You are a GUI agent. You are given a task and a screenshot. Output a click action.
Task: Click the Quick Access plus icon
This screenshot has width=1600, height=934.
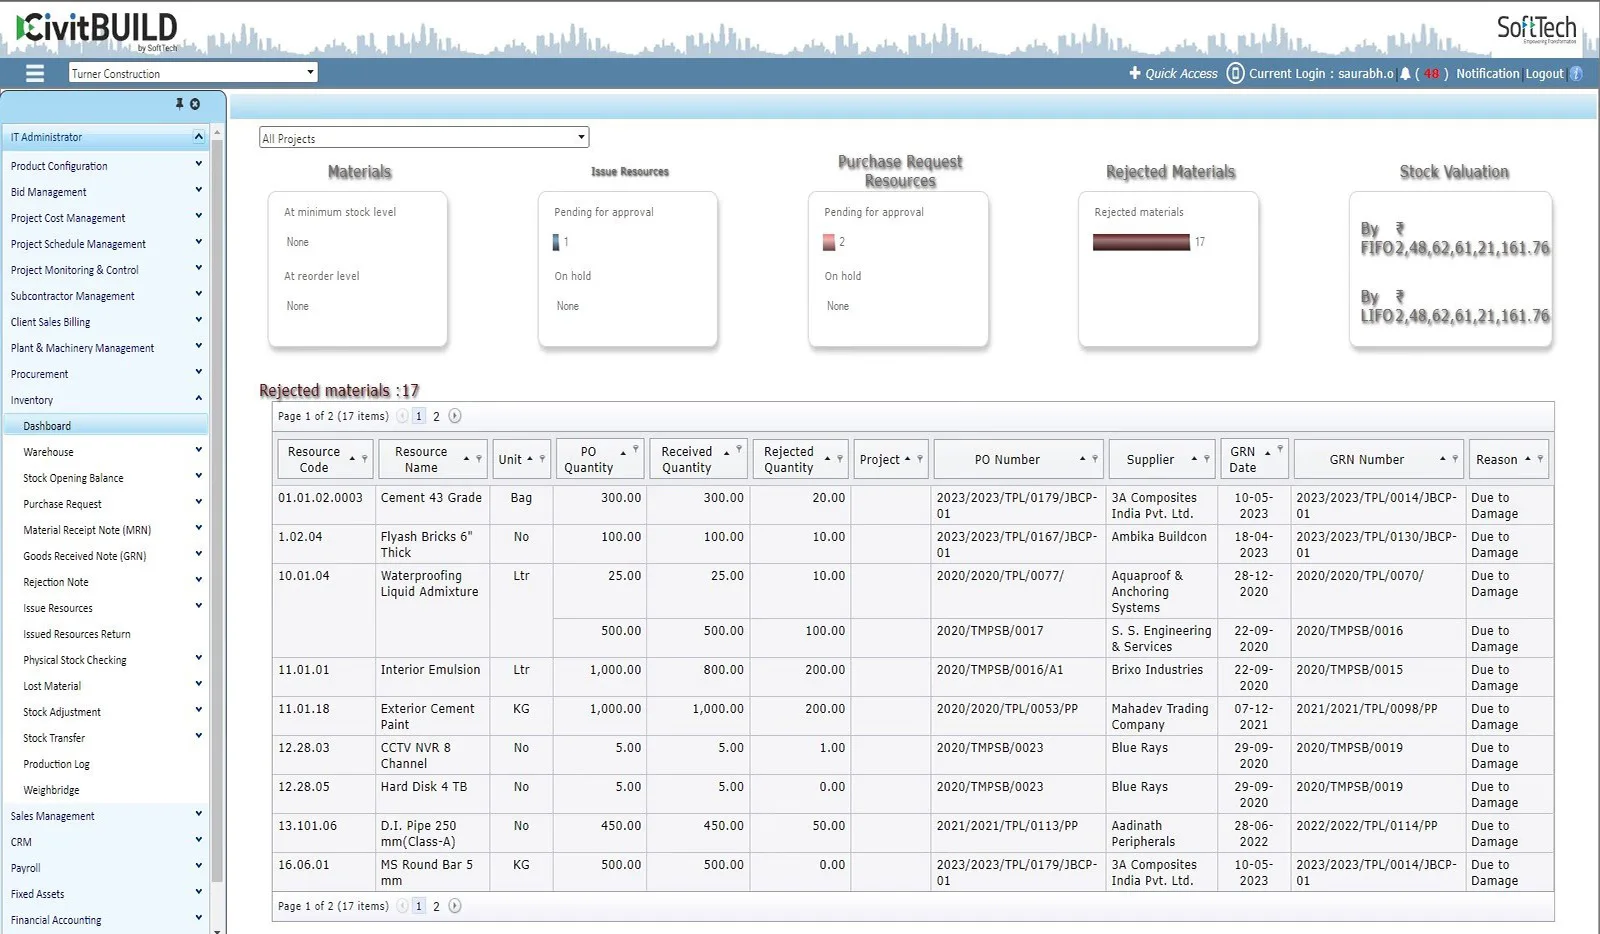(x=1135, y=73)
